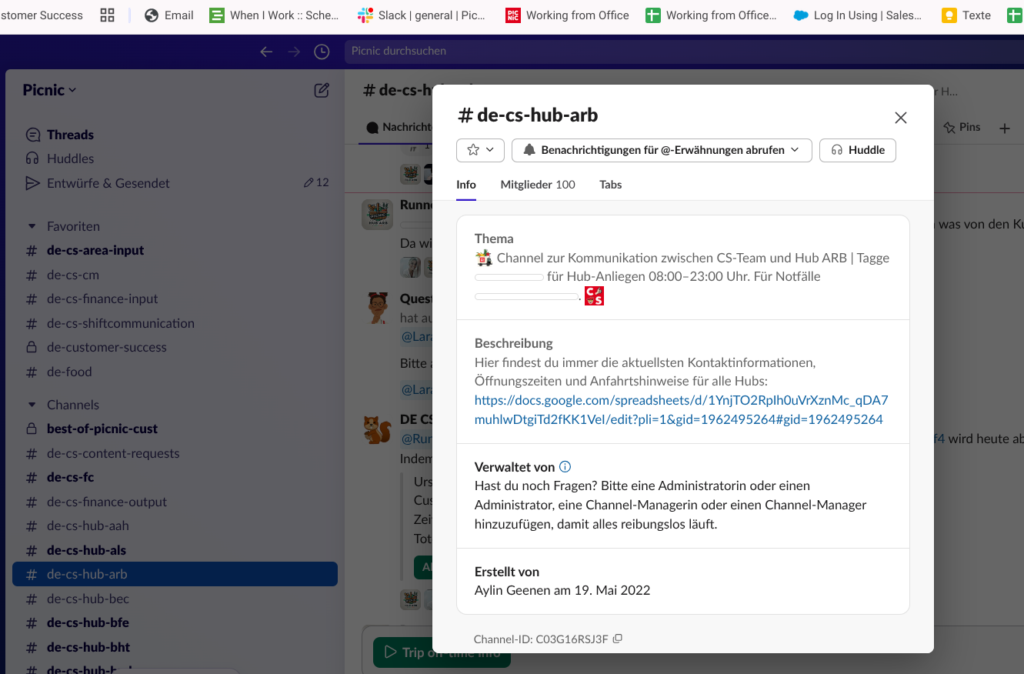
Task: Copy the Channel-ID with copy icon
Action: pyautogui.click(x=617, y=639)
